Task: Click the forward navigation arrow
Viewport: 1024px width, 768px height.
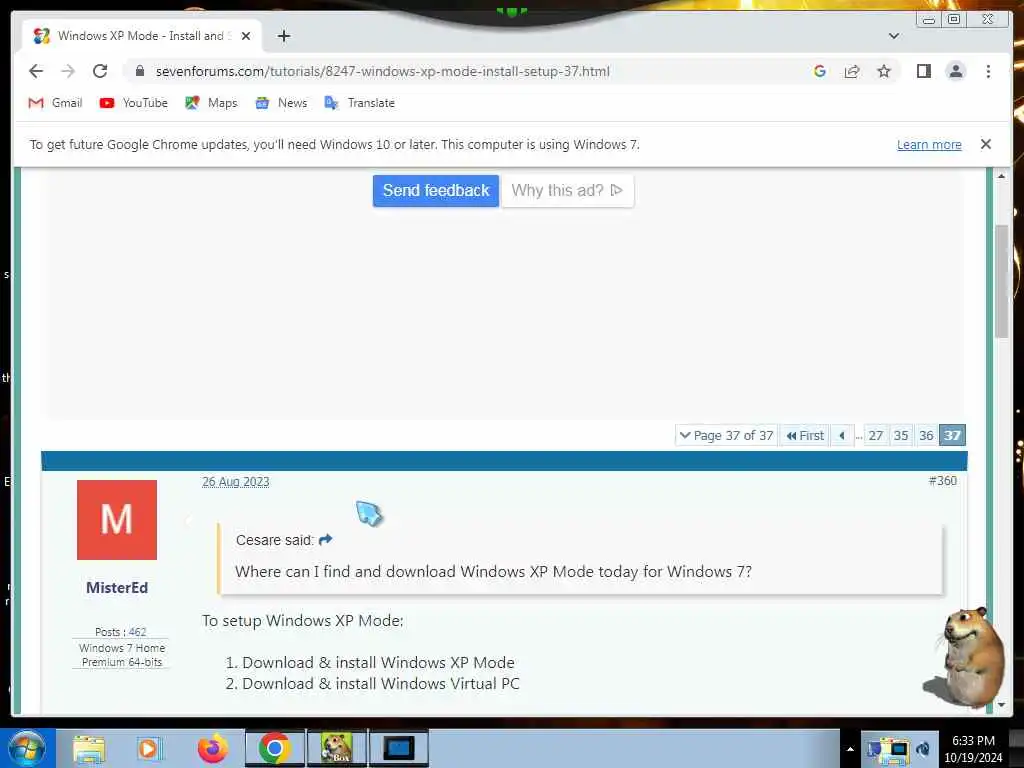Action: click(x=68, y=71)
